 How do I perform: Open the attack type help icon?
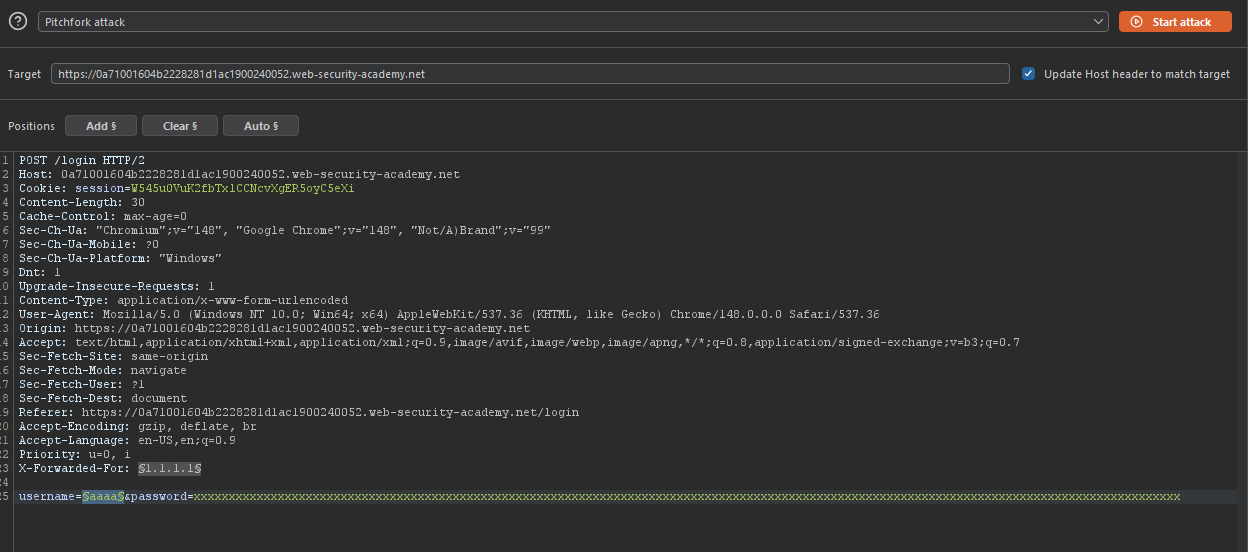click(17, 21)
